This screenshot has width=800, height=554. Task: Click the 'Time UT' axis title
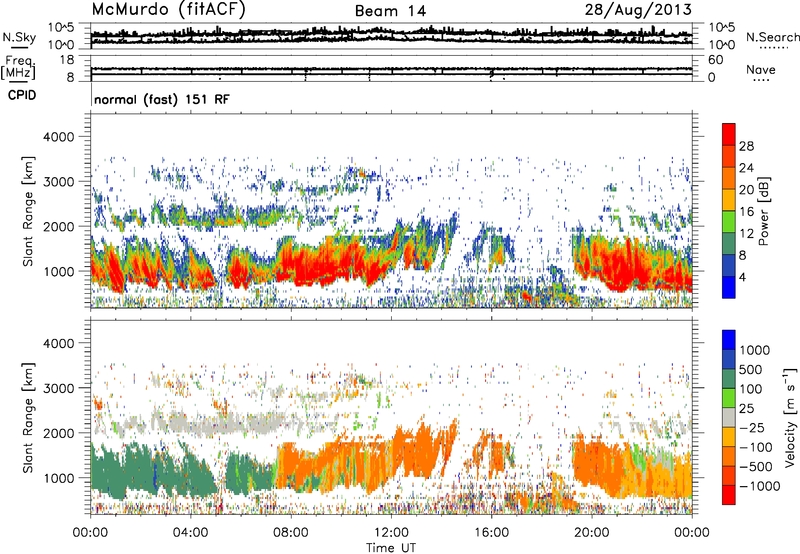391,547
